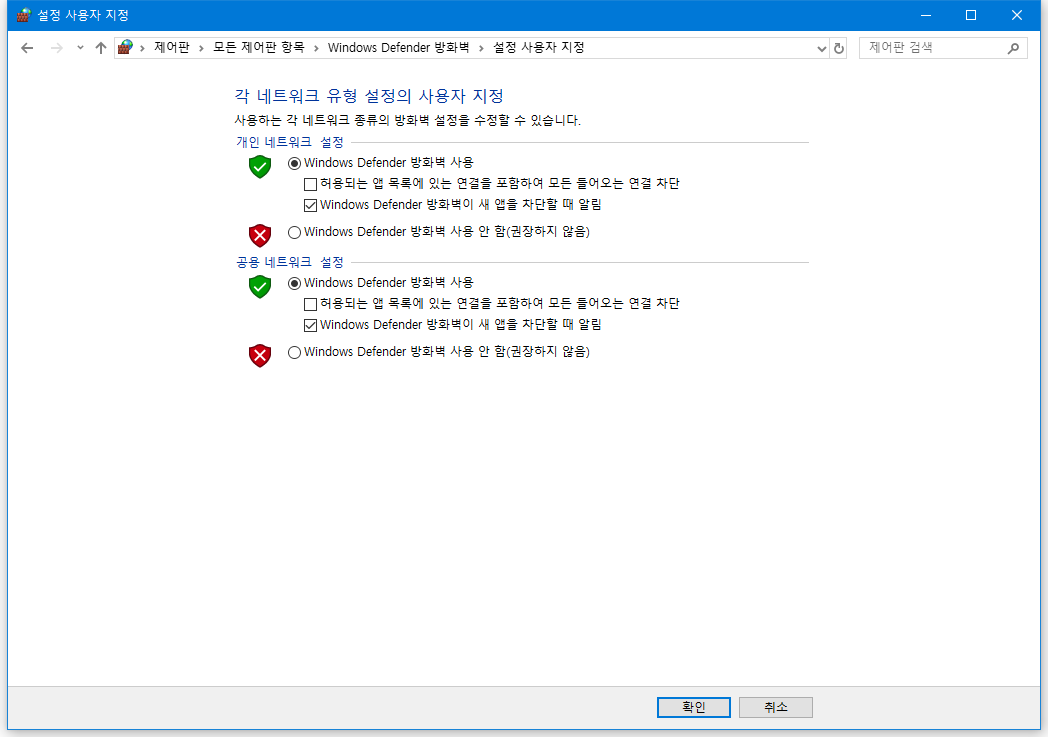Refresh the page with the refresh icon

(x=839, y=48)
